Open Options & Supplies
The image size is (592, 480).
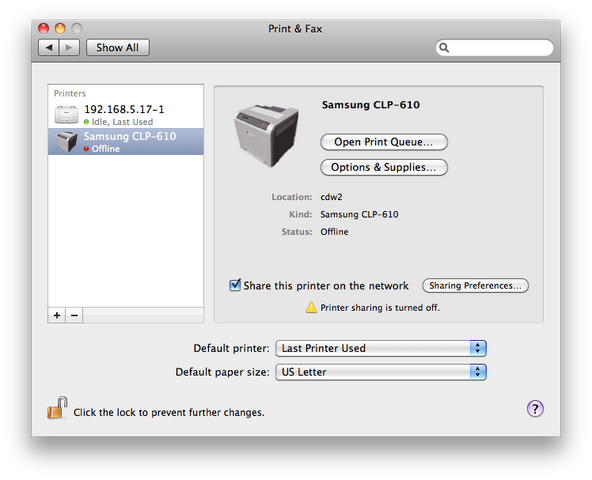(x=384, y=167)
